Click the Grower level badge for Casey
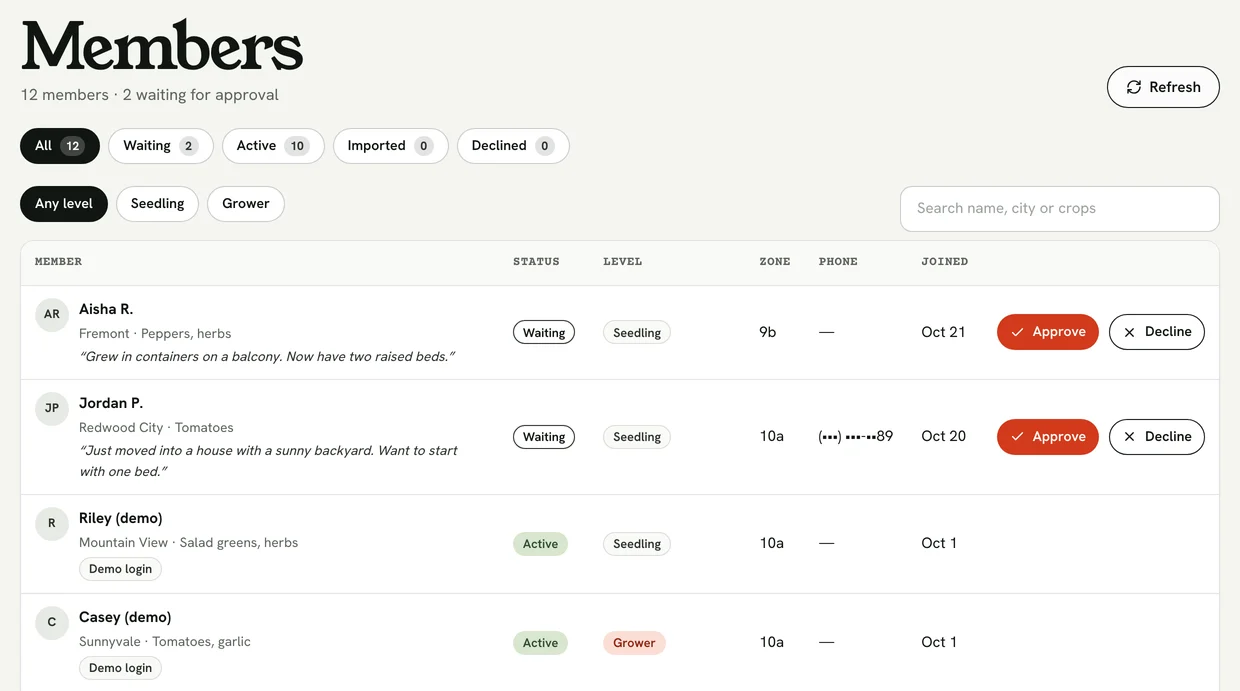 pos(634,643)
